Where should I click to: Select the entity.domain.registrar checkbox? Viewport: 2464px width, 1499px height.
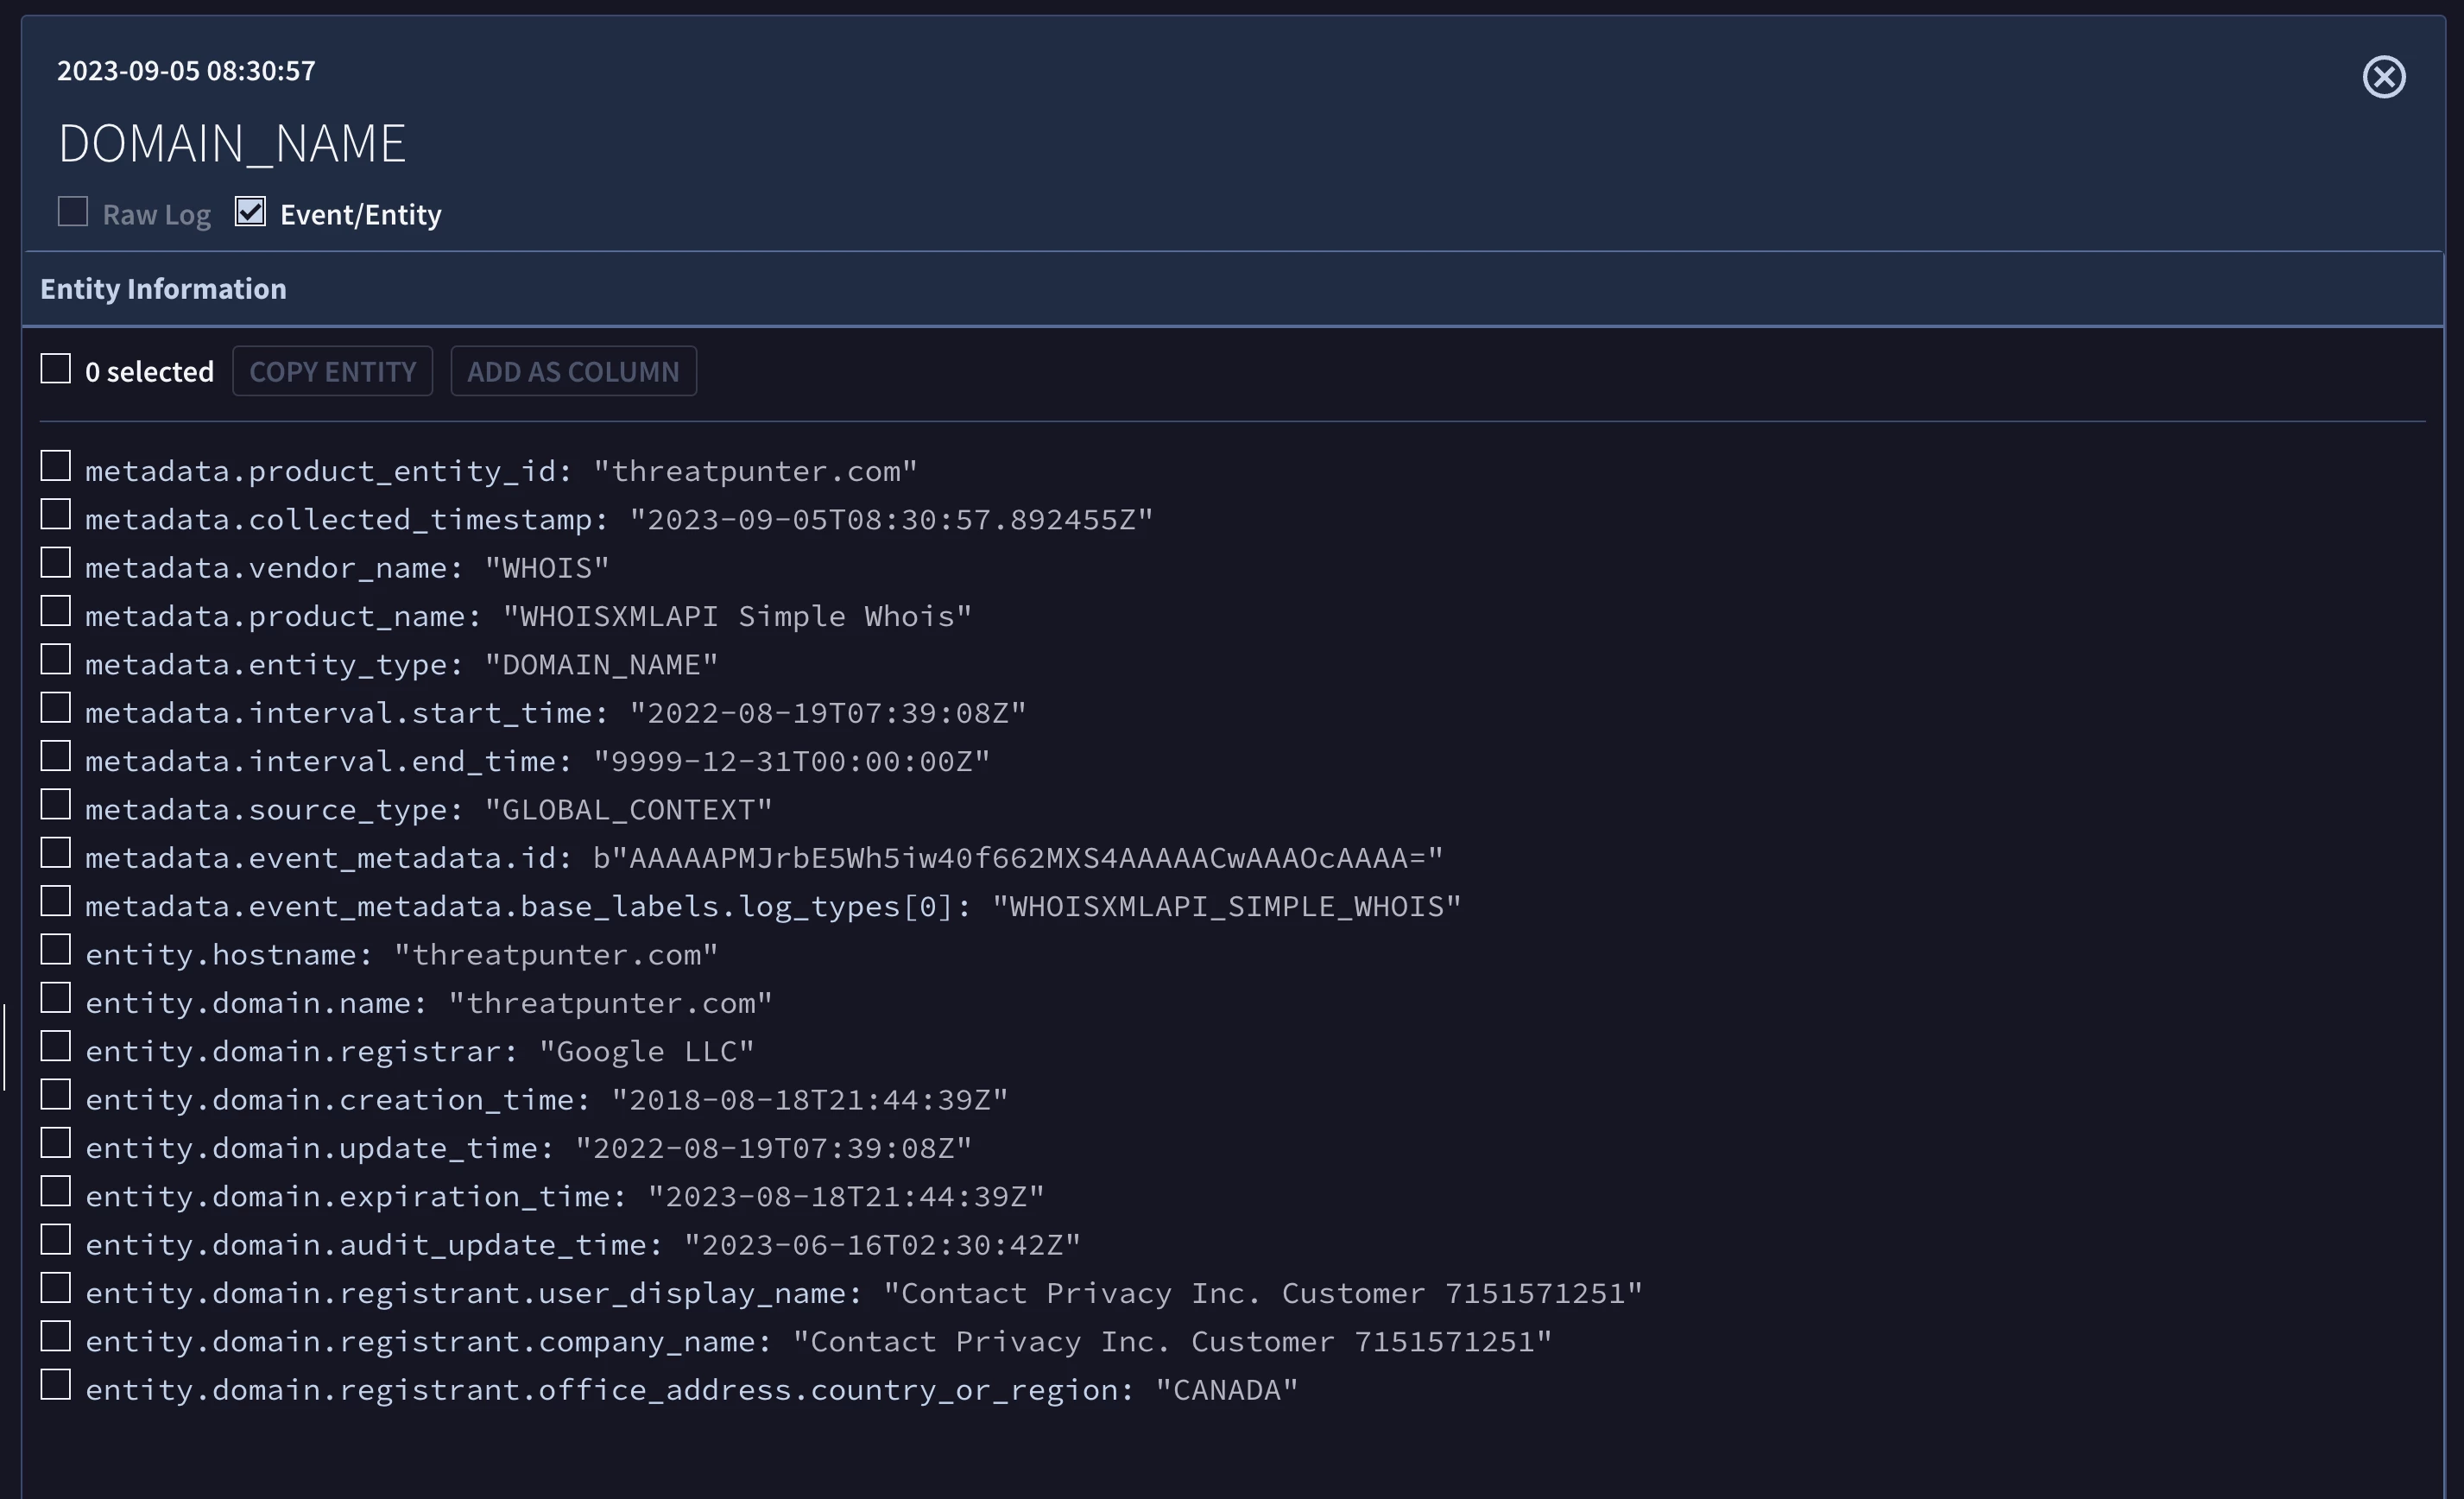(x=55, y=1046)
